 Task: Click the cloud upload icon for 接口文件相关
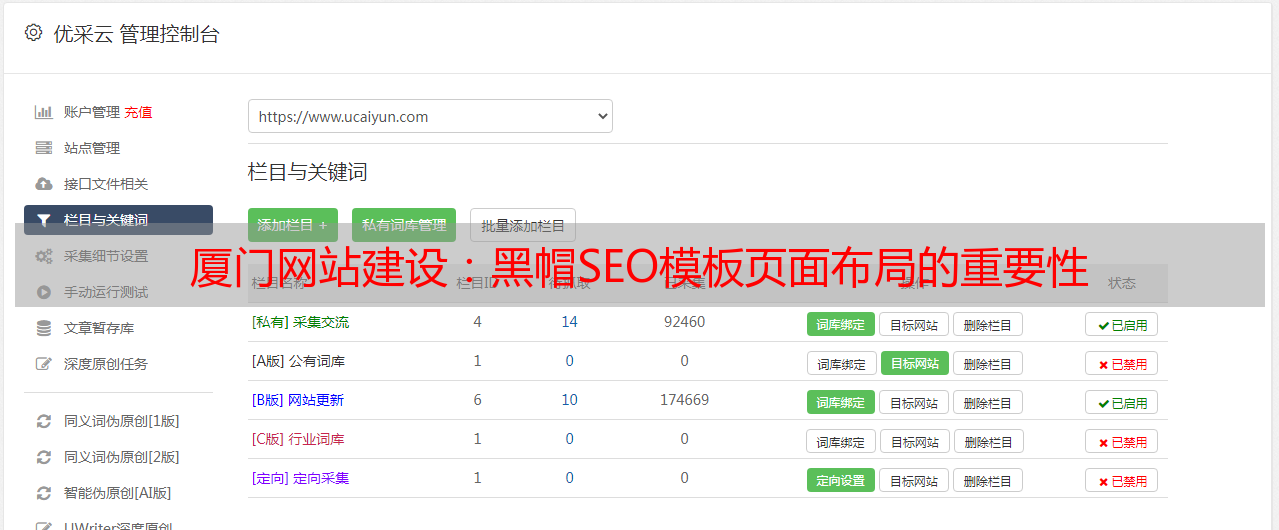(x=43, y=184)
